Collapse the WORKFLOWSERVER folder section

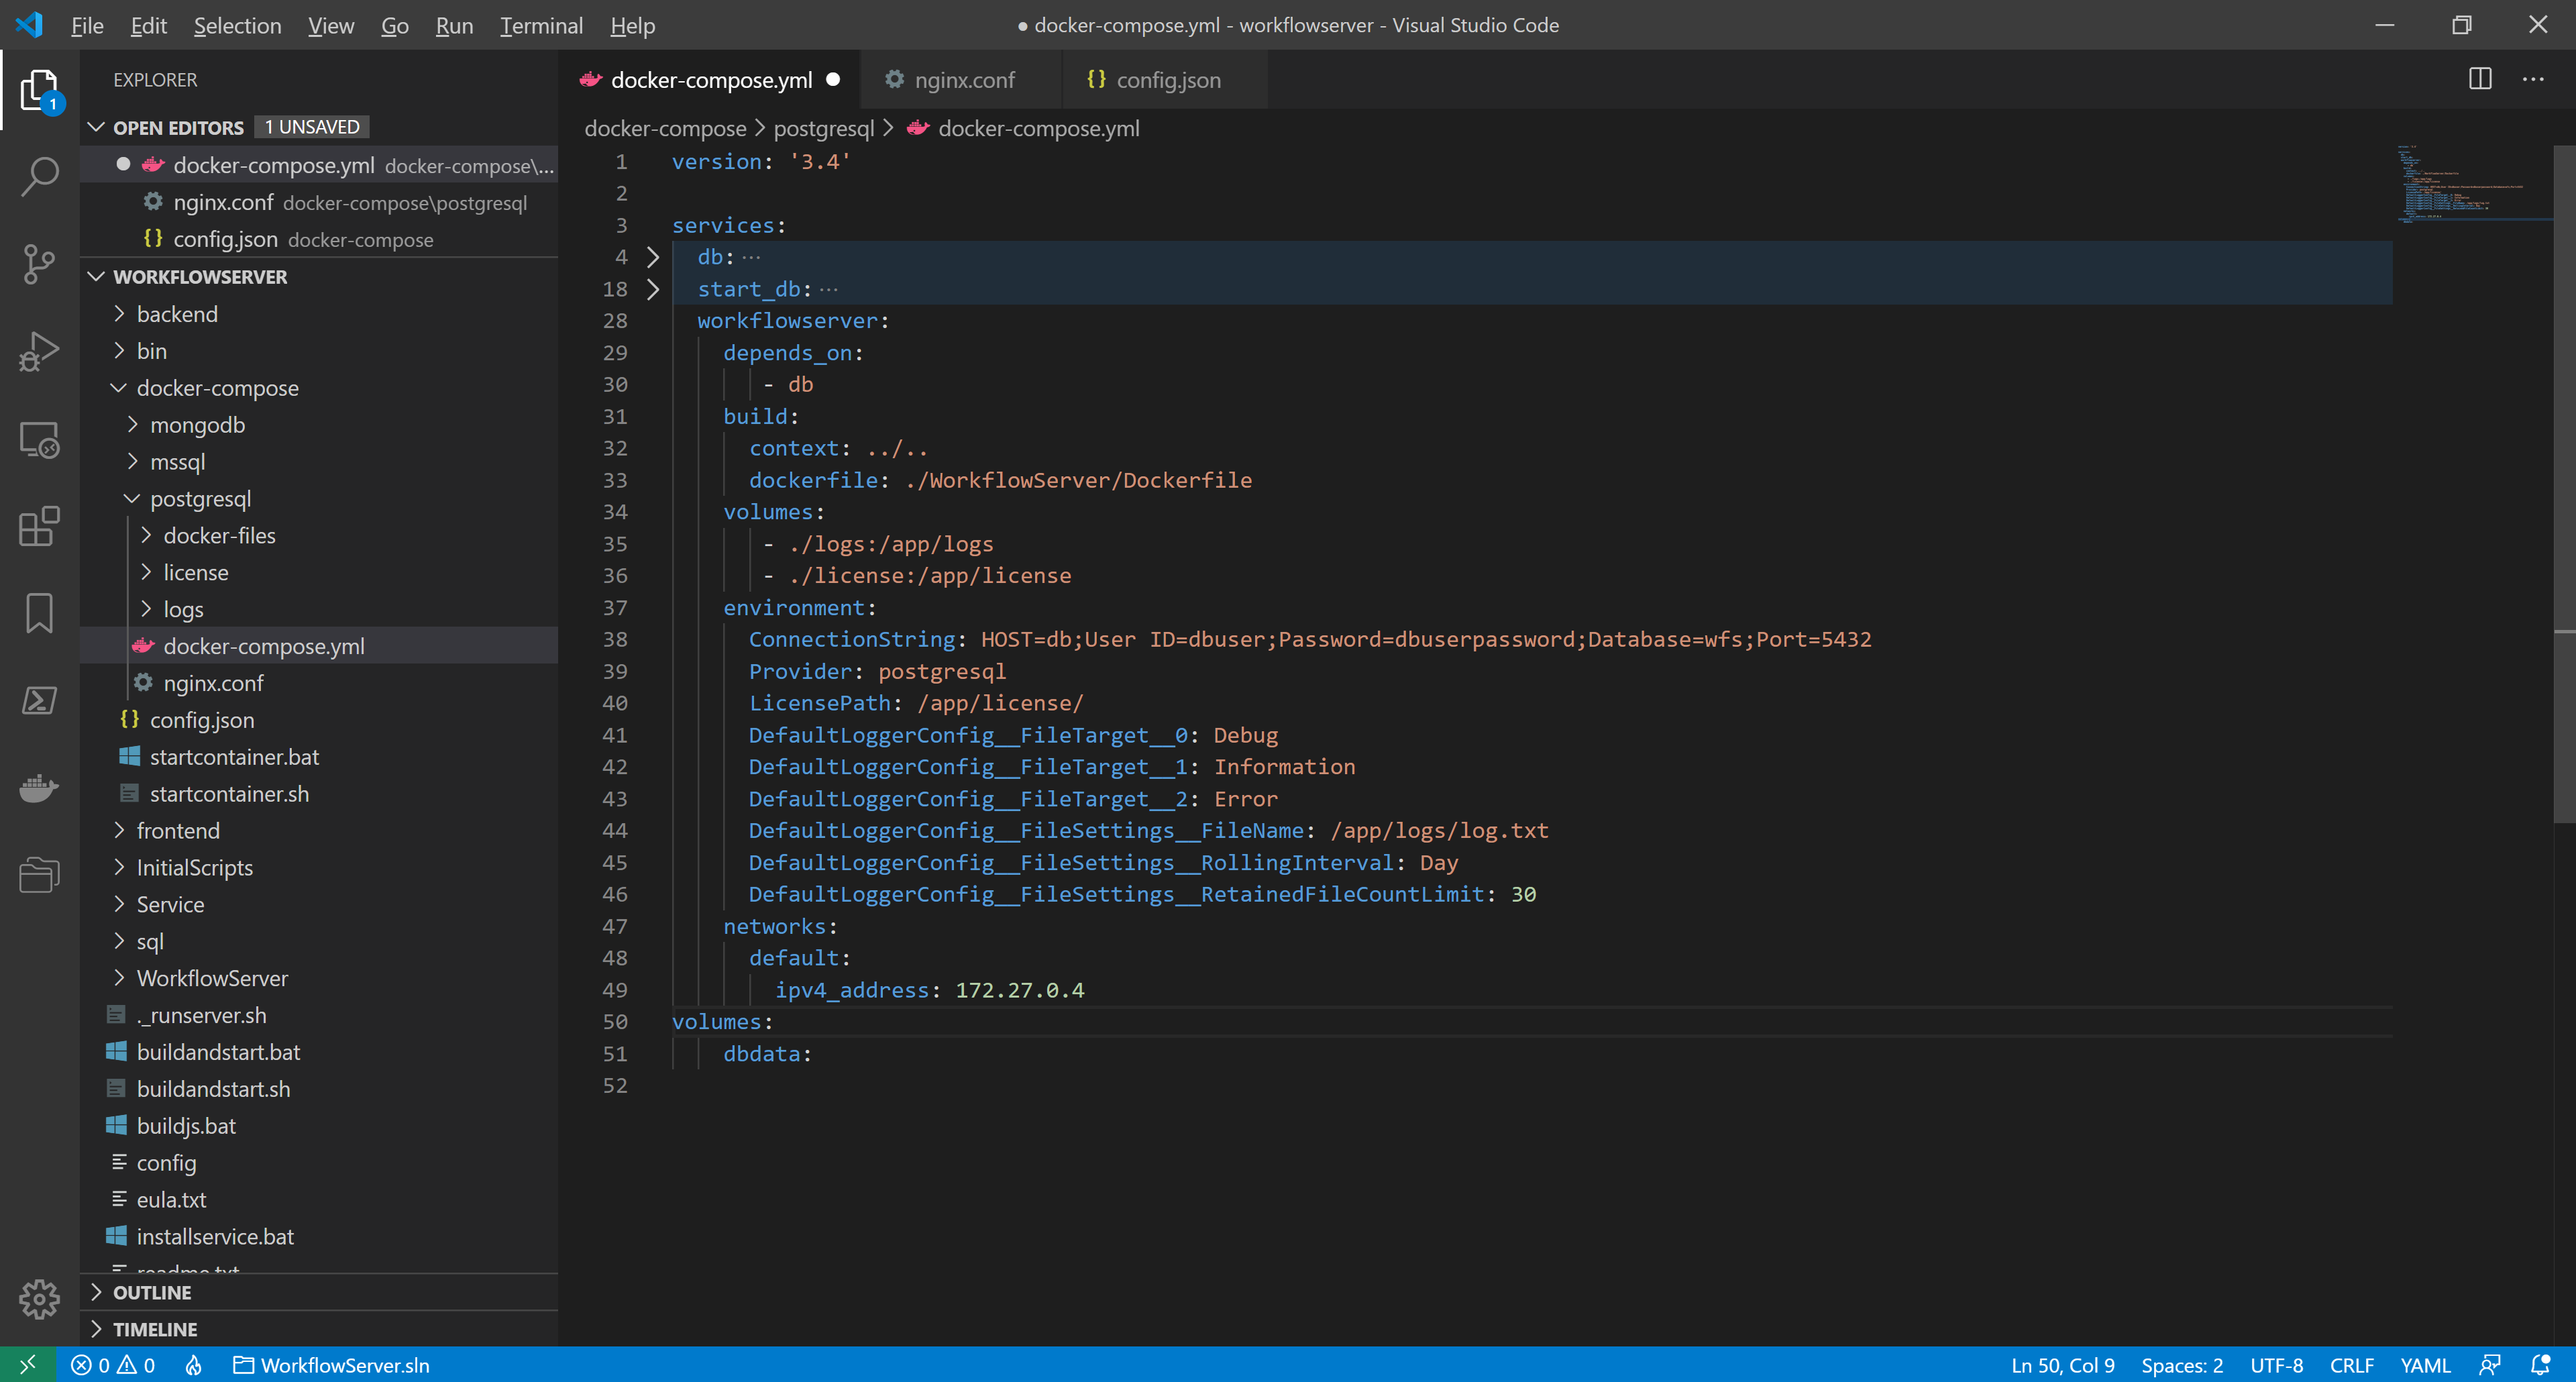pyautogui.click(x=97, y=276)
